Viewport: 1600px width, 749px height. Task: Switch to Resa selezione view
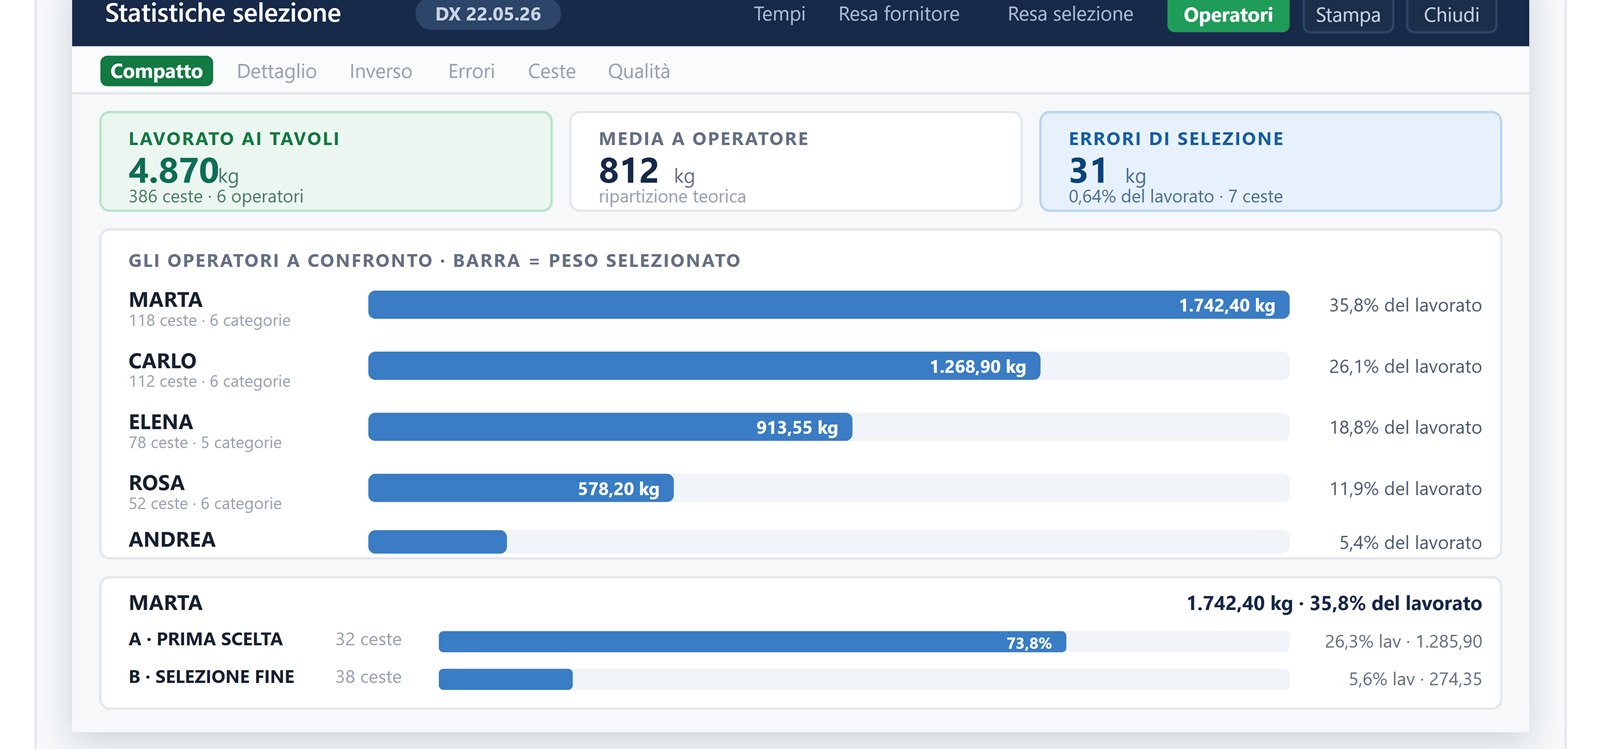(1070, 15)
